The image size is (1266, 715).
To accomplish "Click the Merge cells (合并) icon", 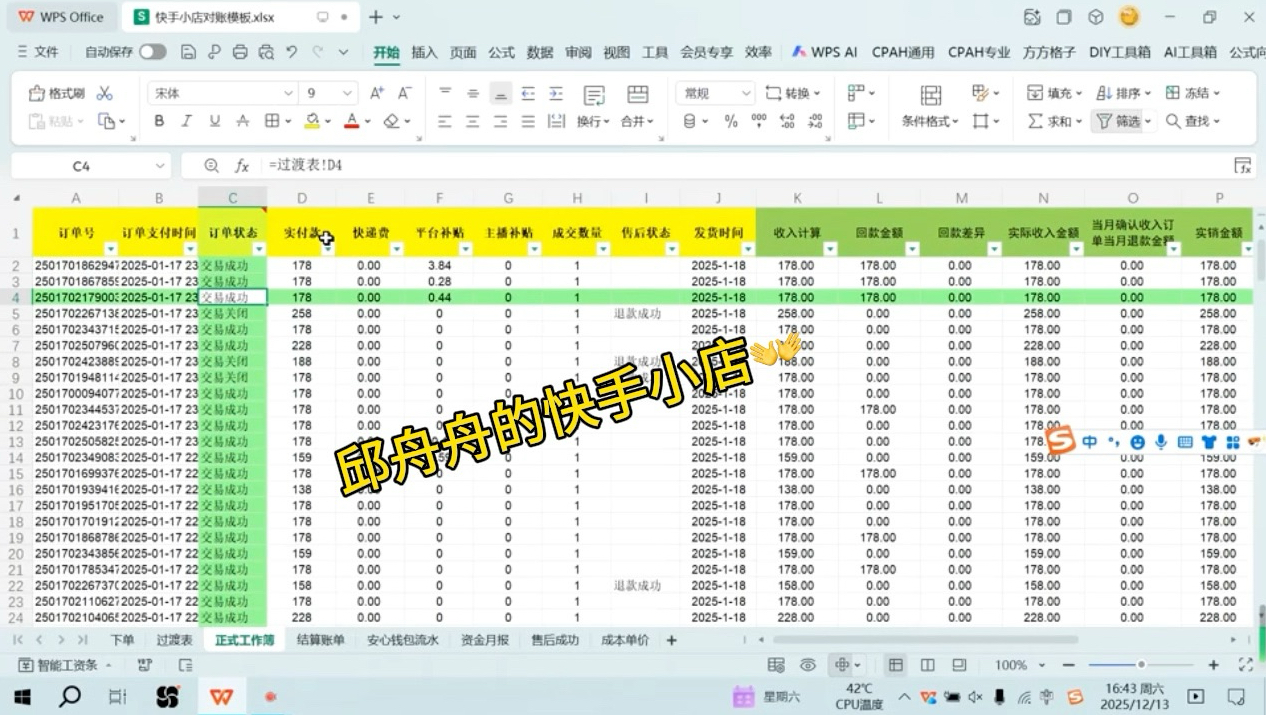I will tap(637, 95).
